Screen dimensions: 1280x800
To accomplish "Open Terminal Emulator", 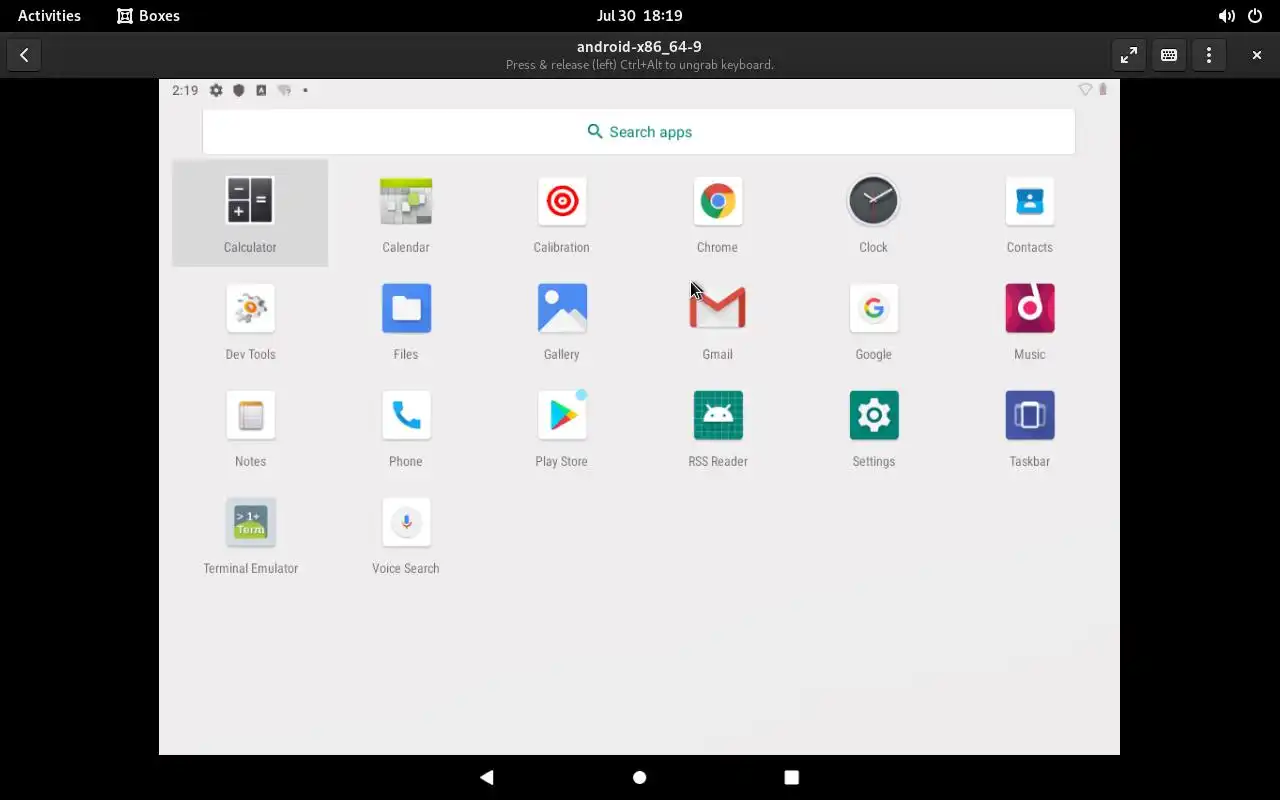I will (250, 534).
